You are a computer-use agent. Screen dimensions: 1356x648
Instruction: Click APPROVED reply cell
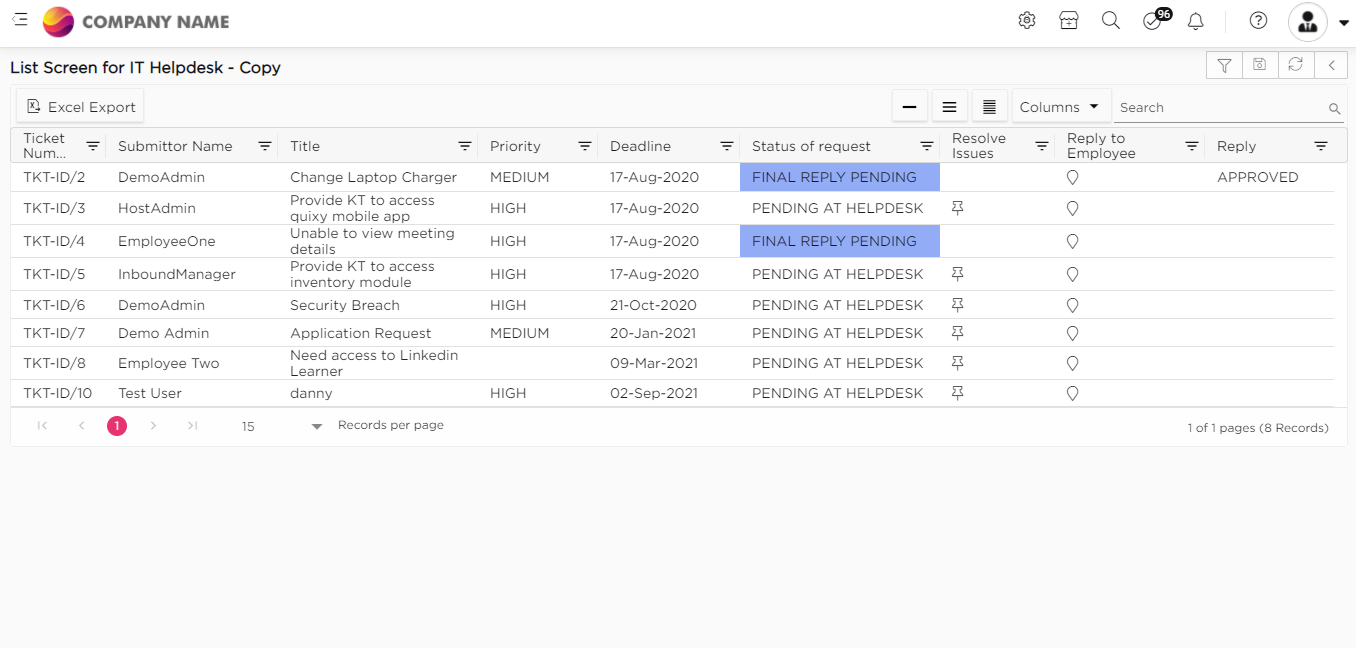tap(1257, 177)
